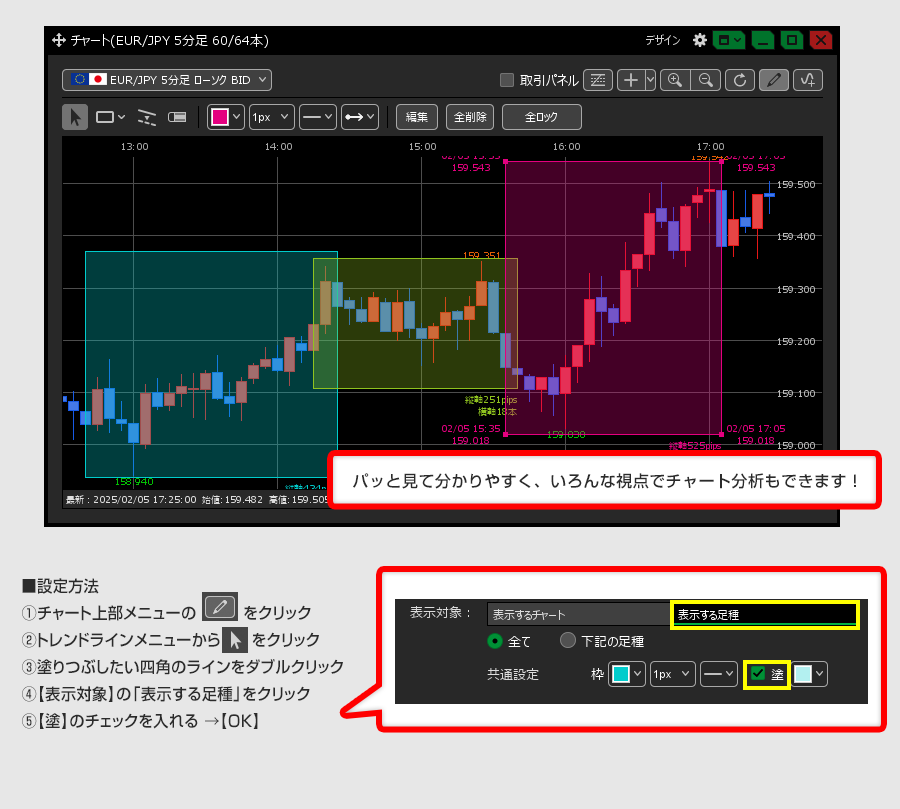This screenshot has width=900, height=809.
Task: Toggle the 取引パネル checkbox
Action: pos(507,80)
